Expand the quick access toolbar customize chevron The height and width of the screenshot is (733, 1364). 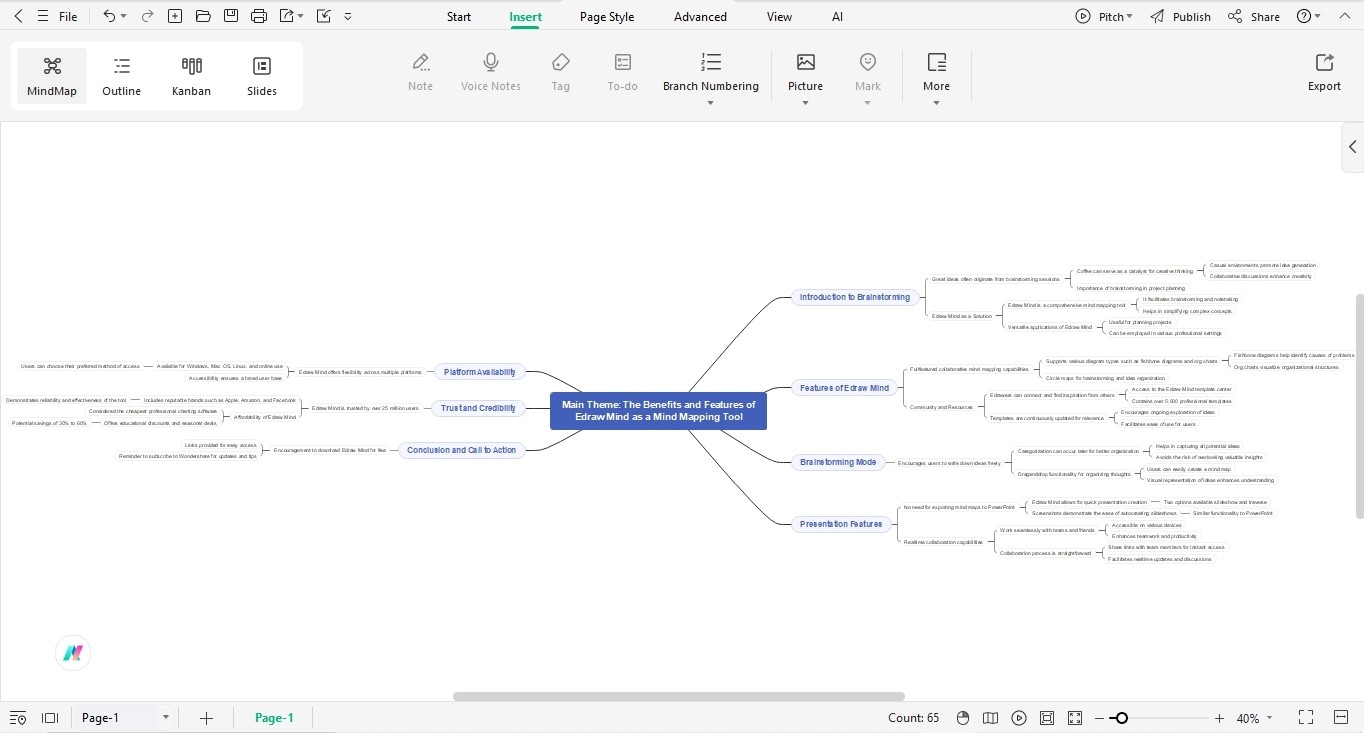click(x=348, y=16)
